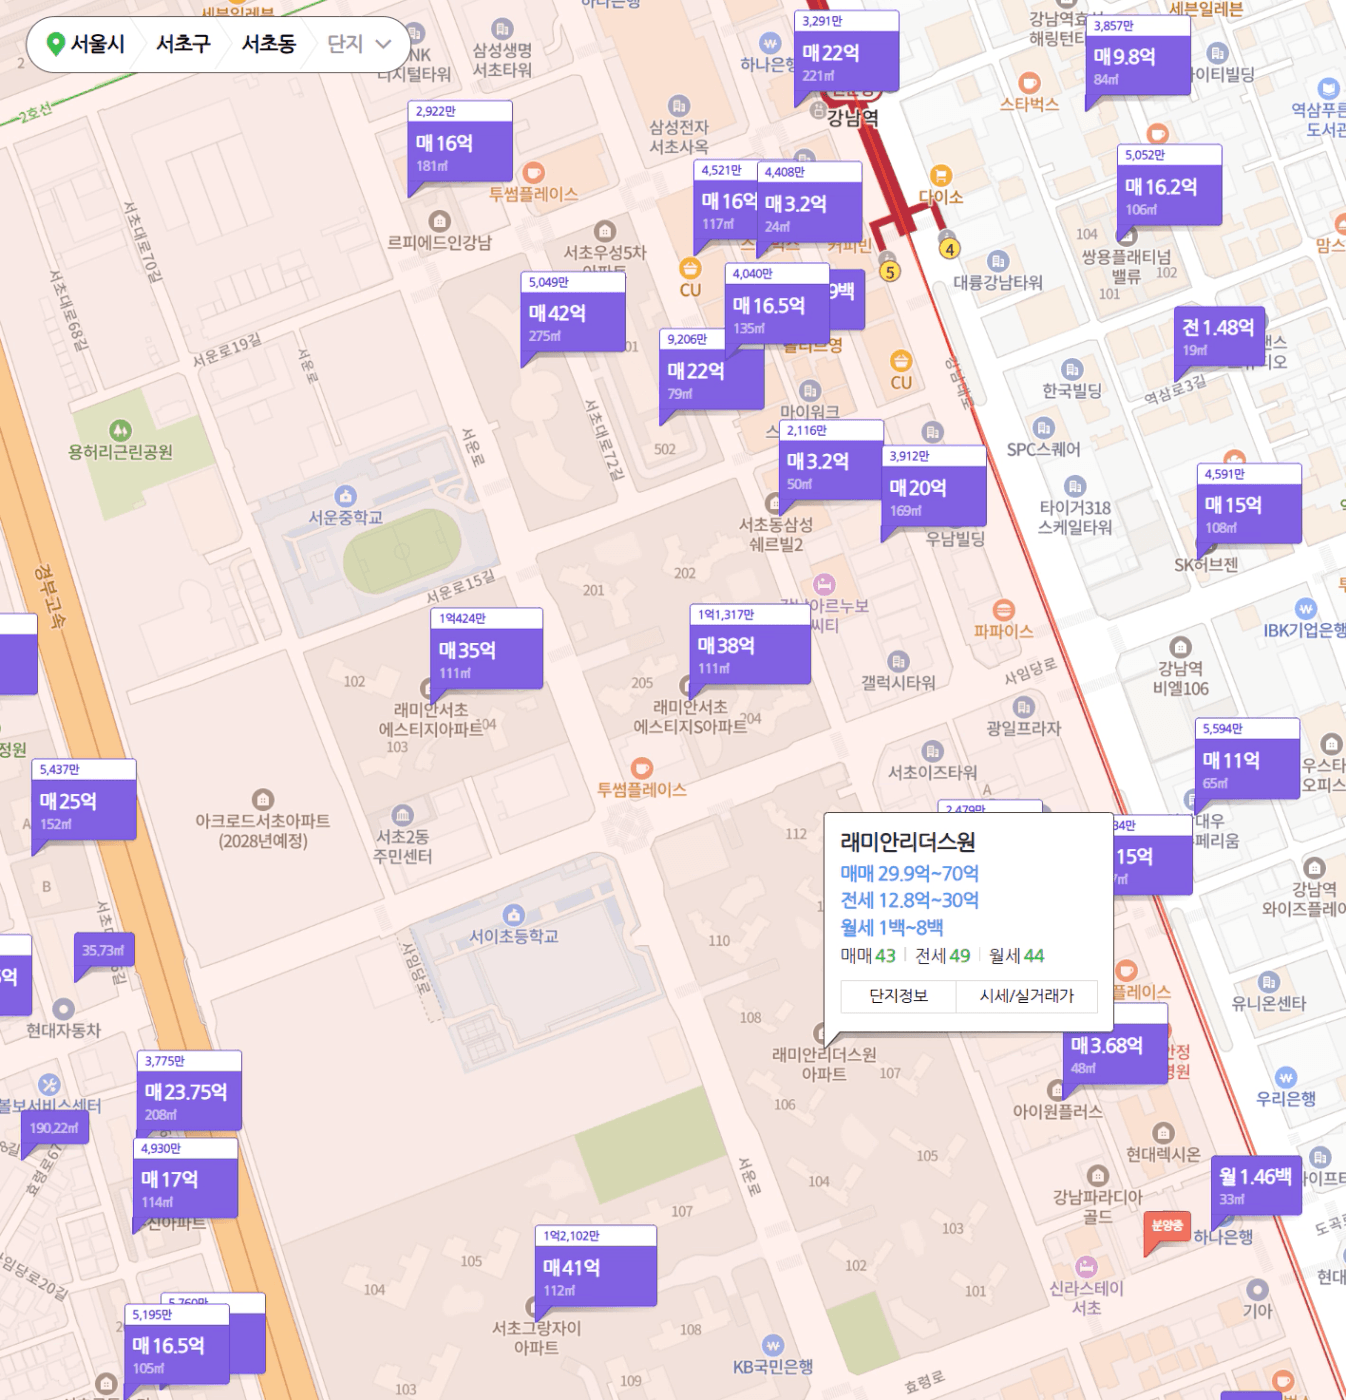
Task: Click 매매 43 listing count
Action: coord(868,956)
